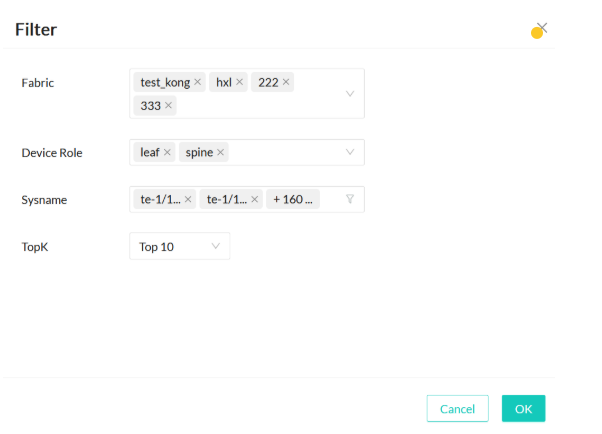602x434 pixels.
Task: Click the Cancel button
Action: (457, 408)
